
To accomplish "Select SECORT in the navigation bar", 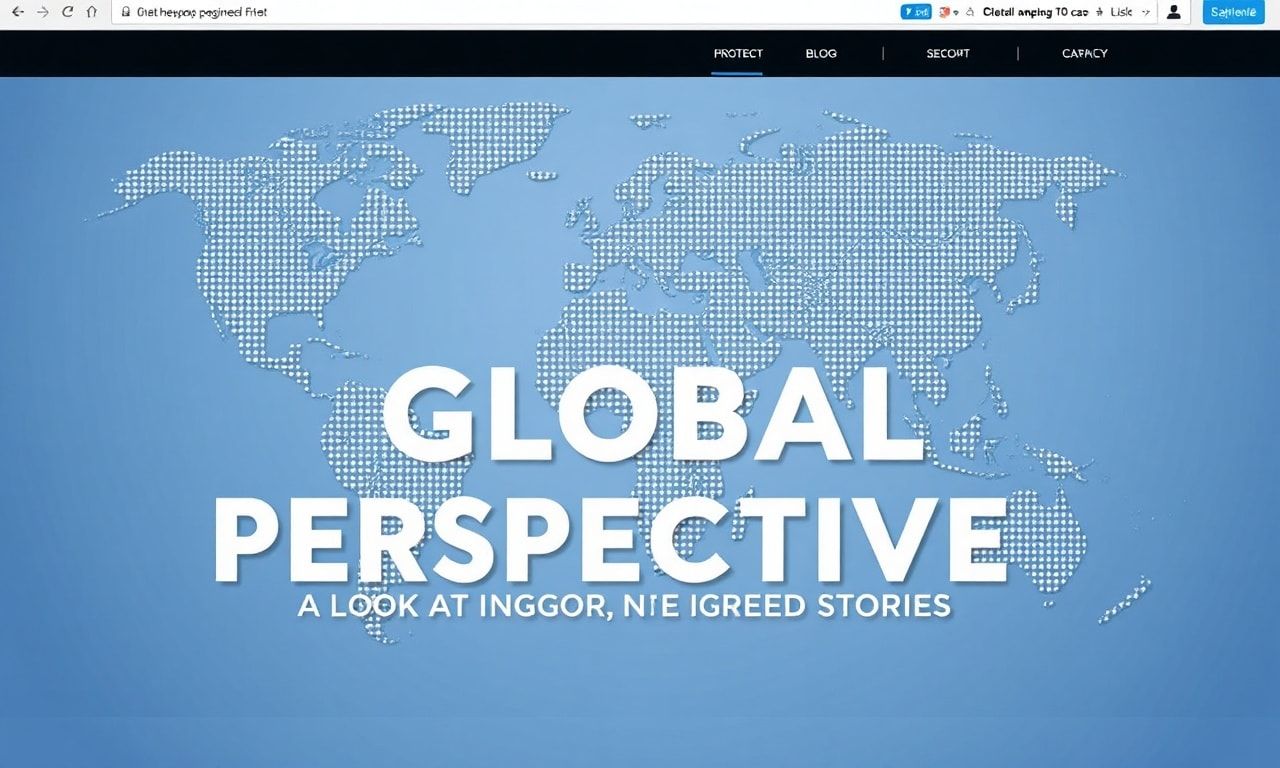I will 948,54.
